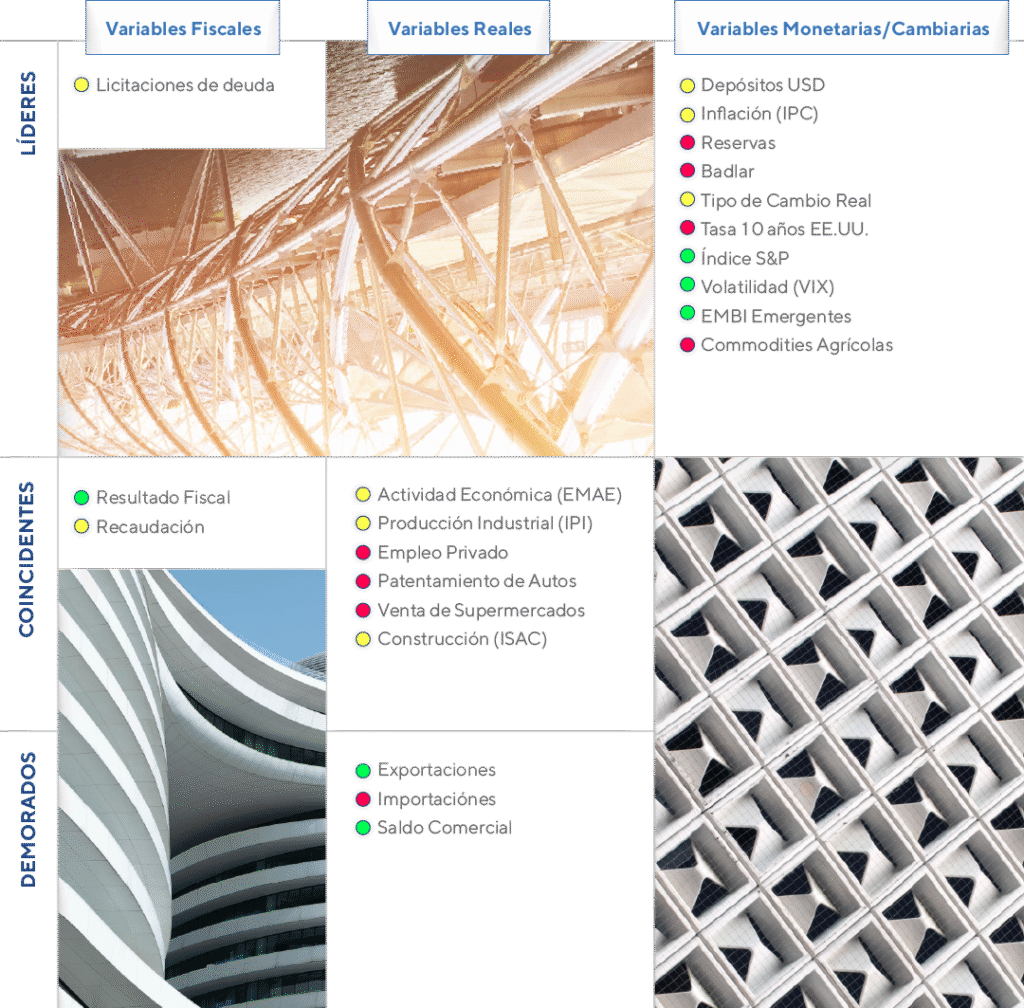Click the yellow dot beside Licitaciones de deuda

82,85
